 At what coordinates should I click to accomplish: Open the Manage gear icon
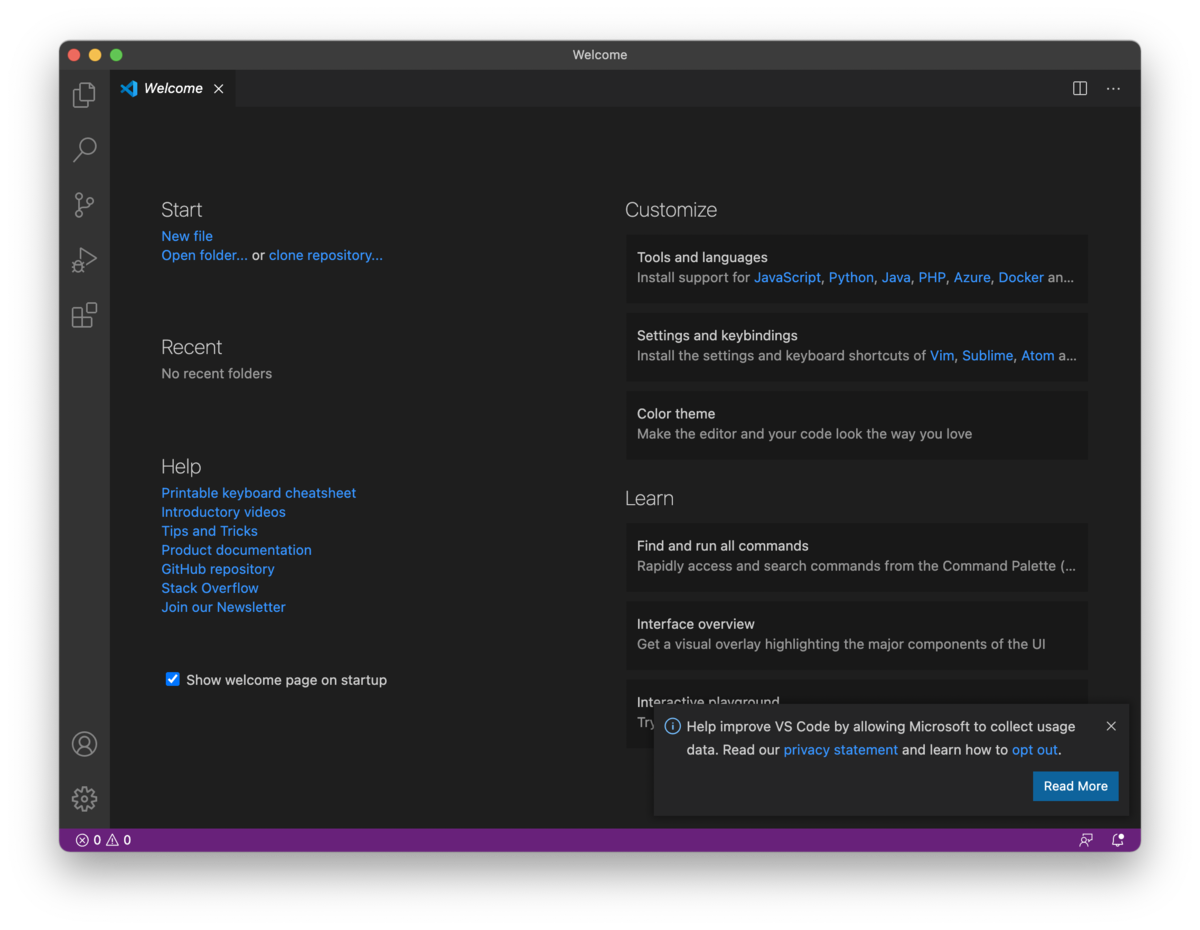pos(84,799)
